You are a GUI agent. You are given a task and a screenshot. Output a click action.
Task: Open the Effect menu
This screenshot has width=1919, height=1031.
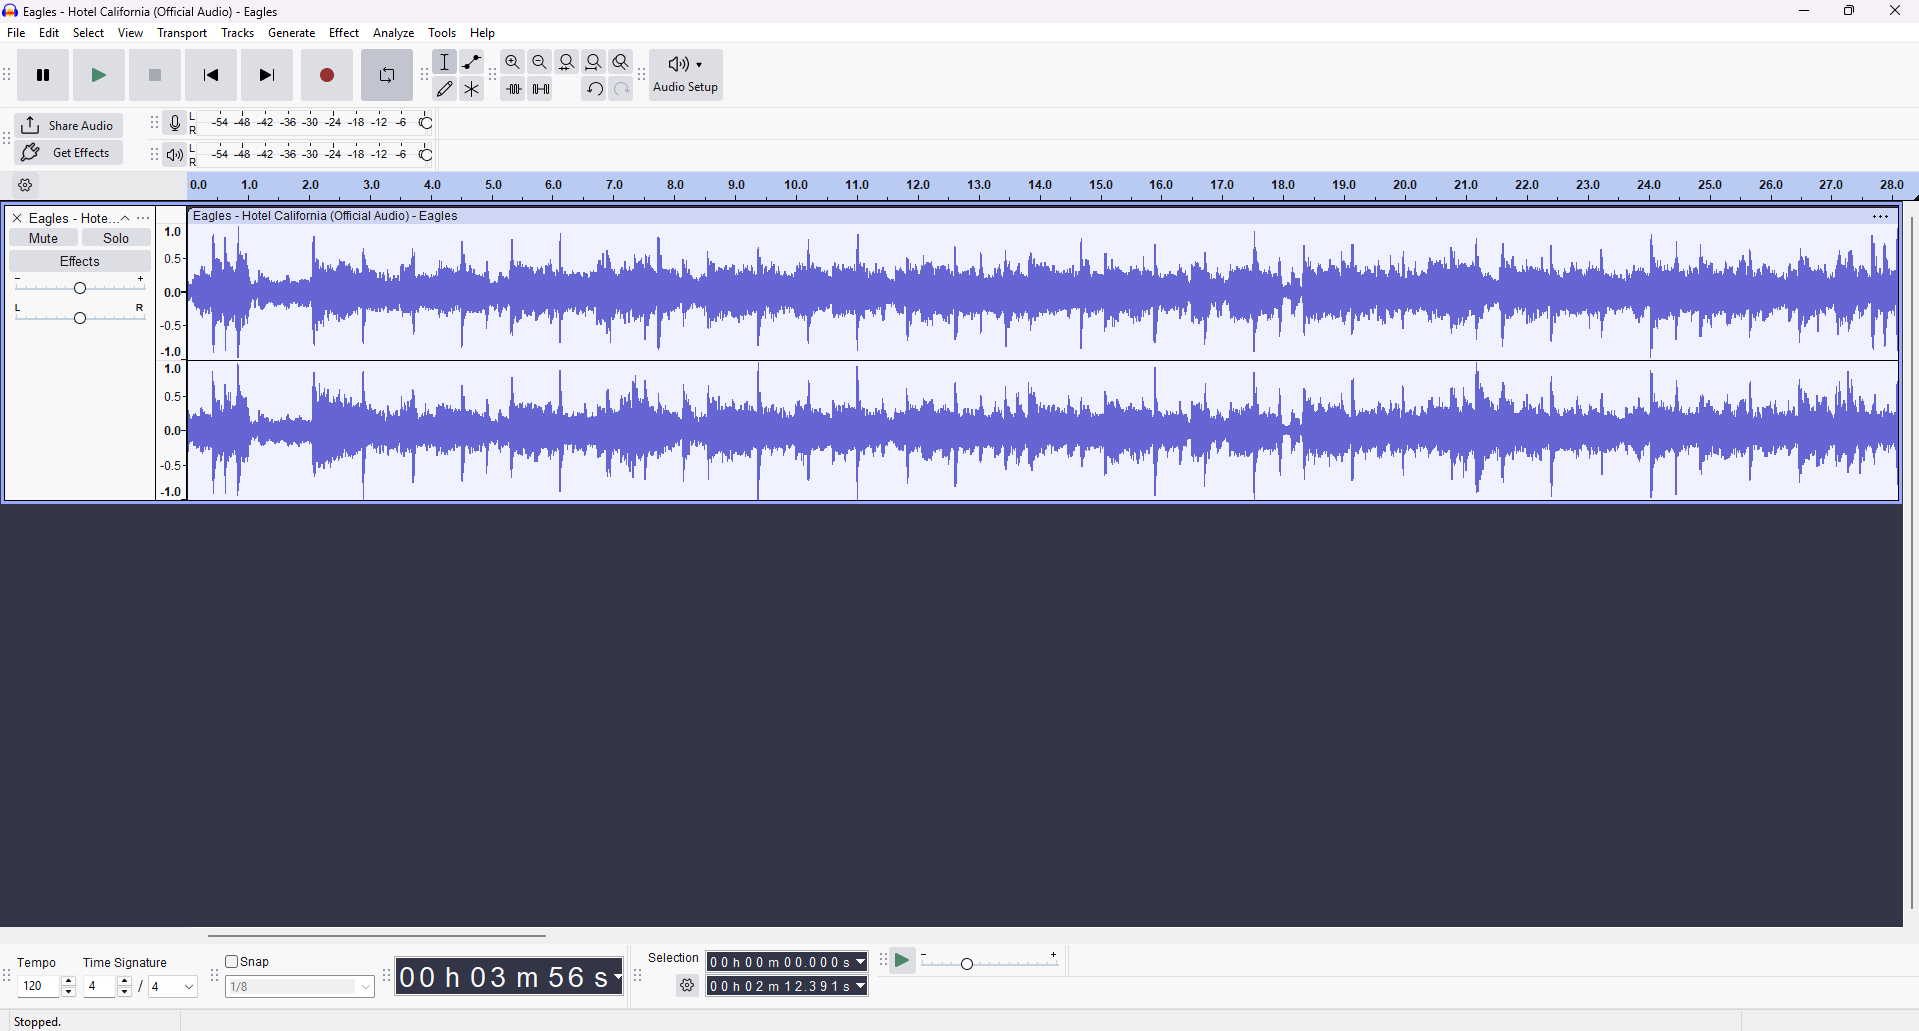pyautogui.click(x=344, y=33)
